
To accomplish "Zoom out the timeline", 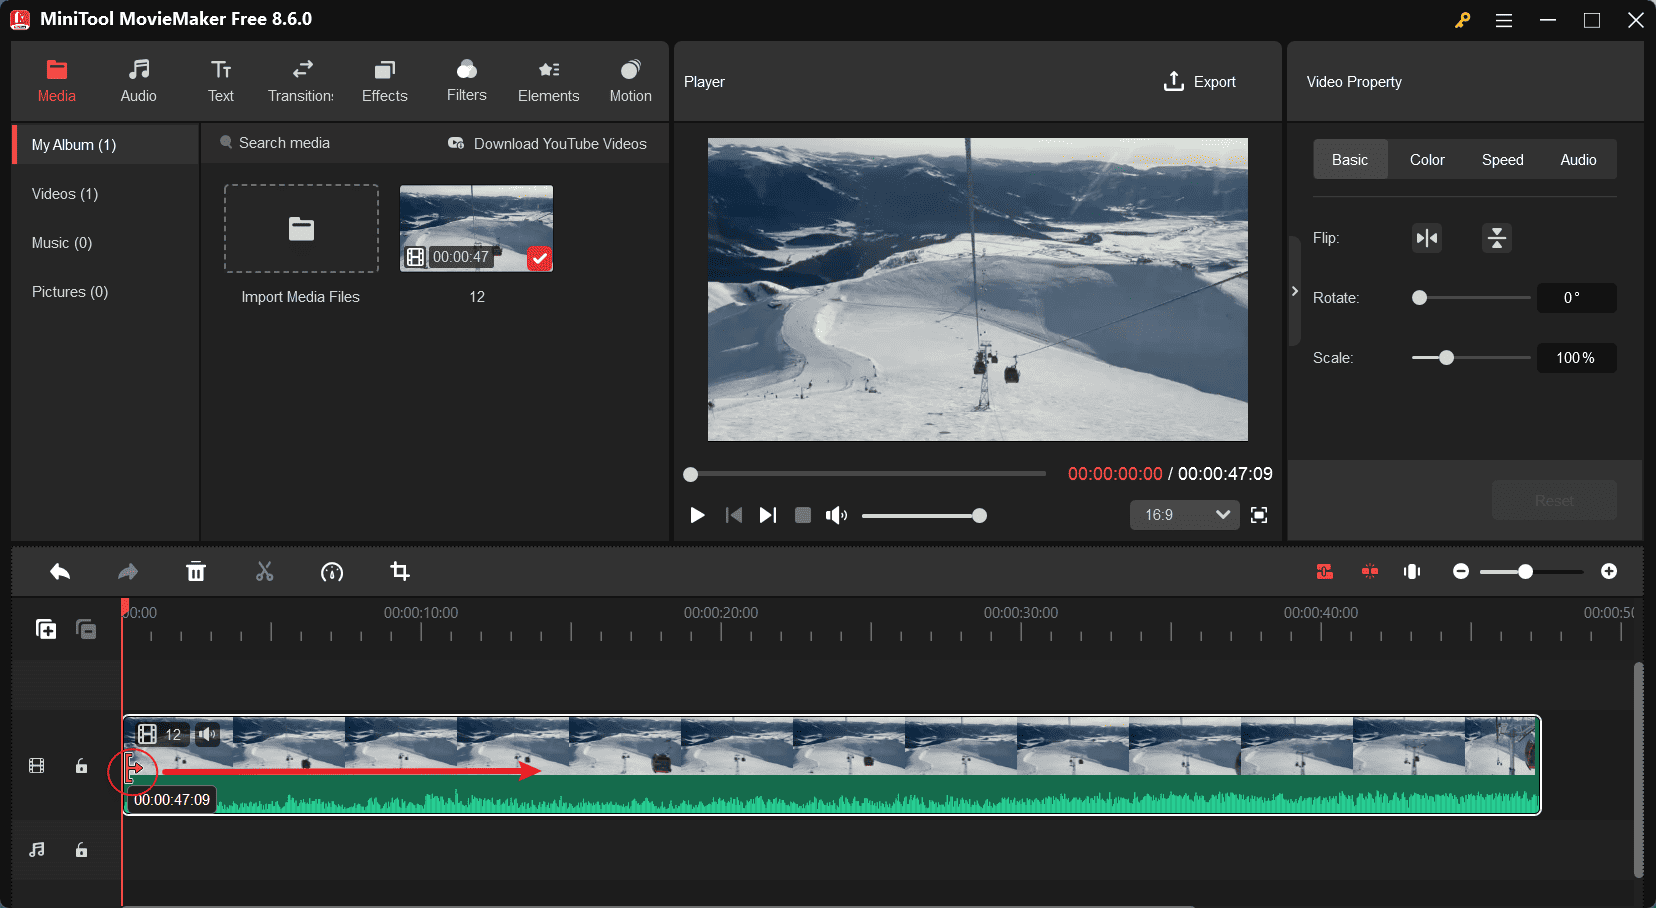I will [1461, 572].
